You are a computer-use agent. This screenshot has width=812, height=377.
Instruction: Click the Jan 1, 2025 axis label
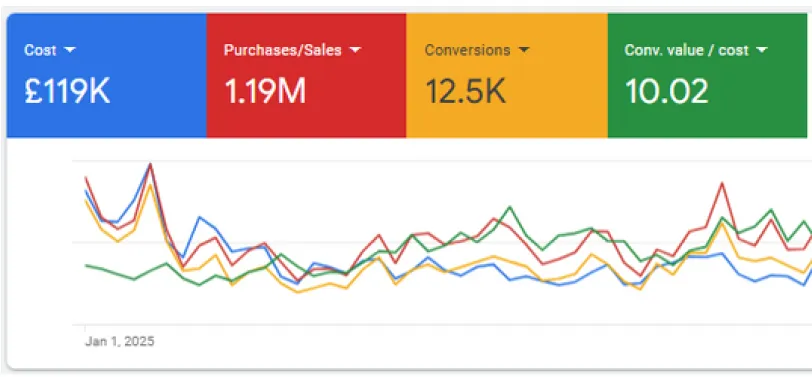120,341
